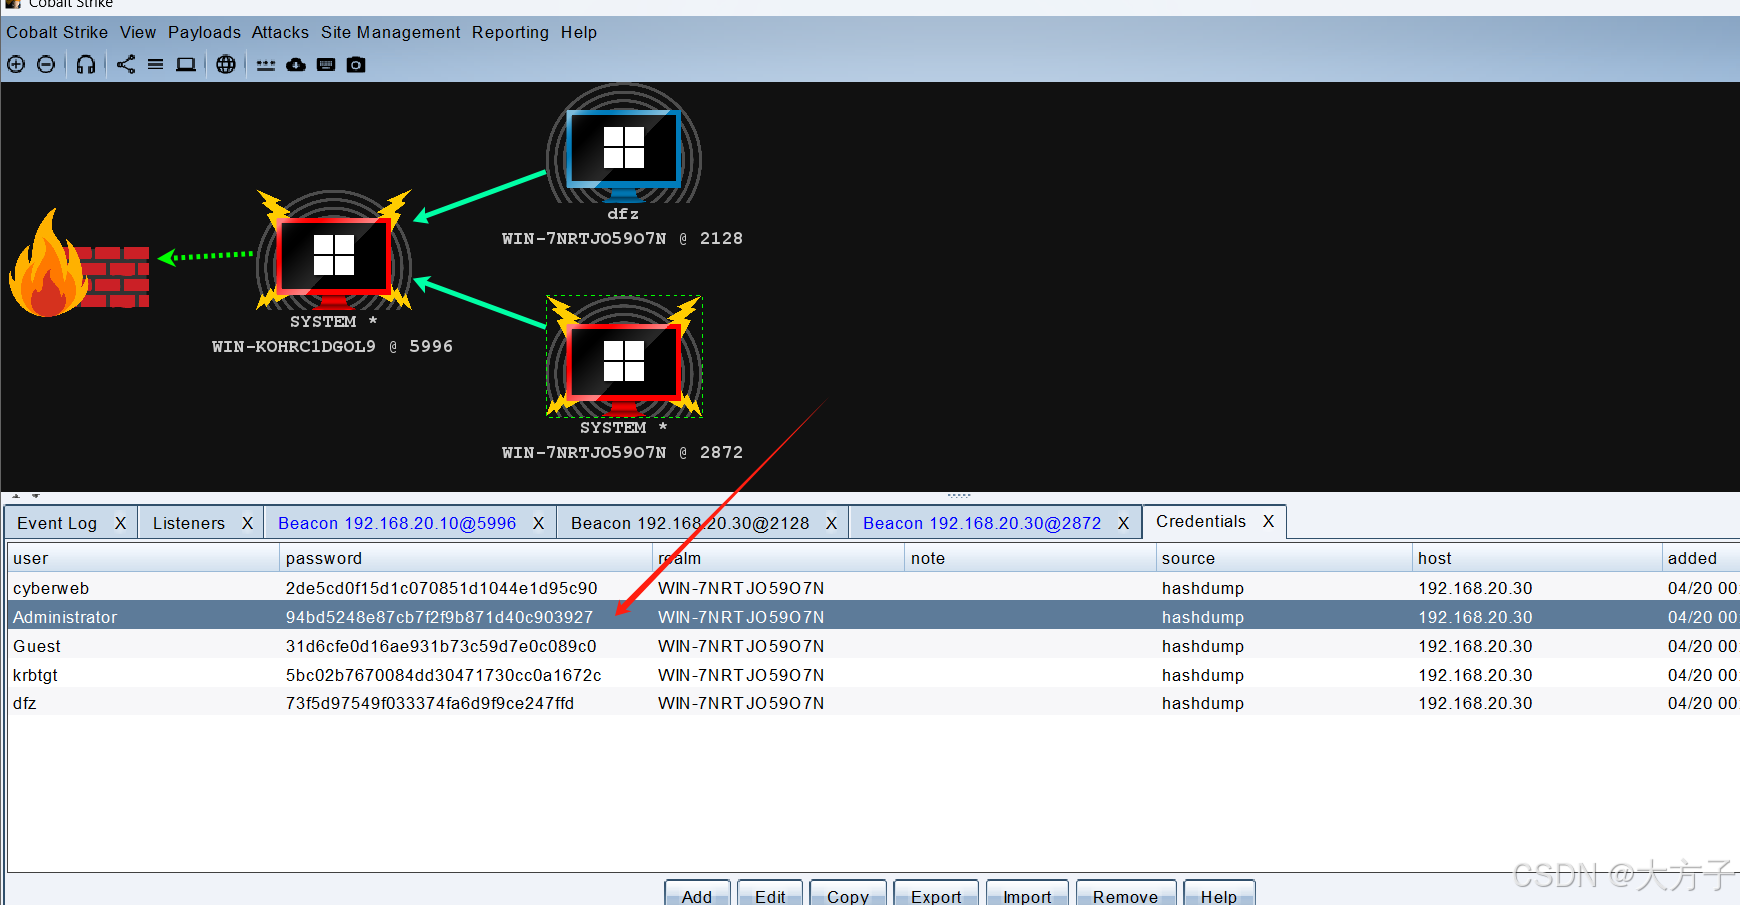
Task: Sort by added column header
Action: (x=1700, y=558)
